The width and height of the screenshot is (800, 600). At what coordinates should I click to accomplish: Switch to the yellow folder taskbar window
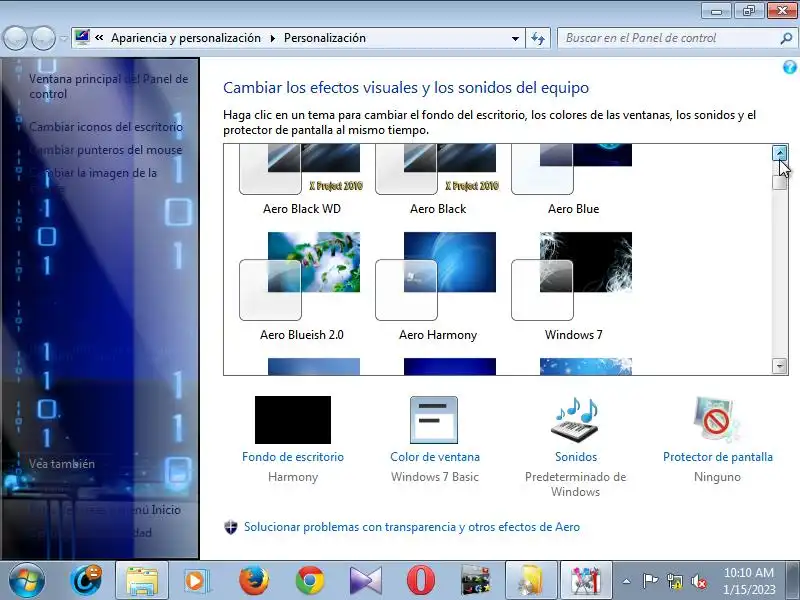click(531, 581)
